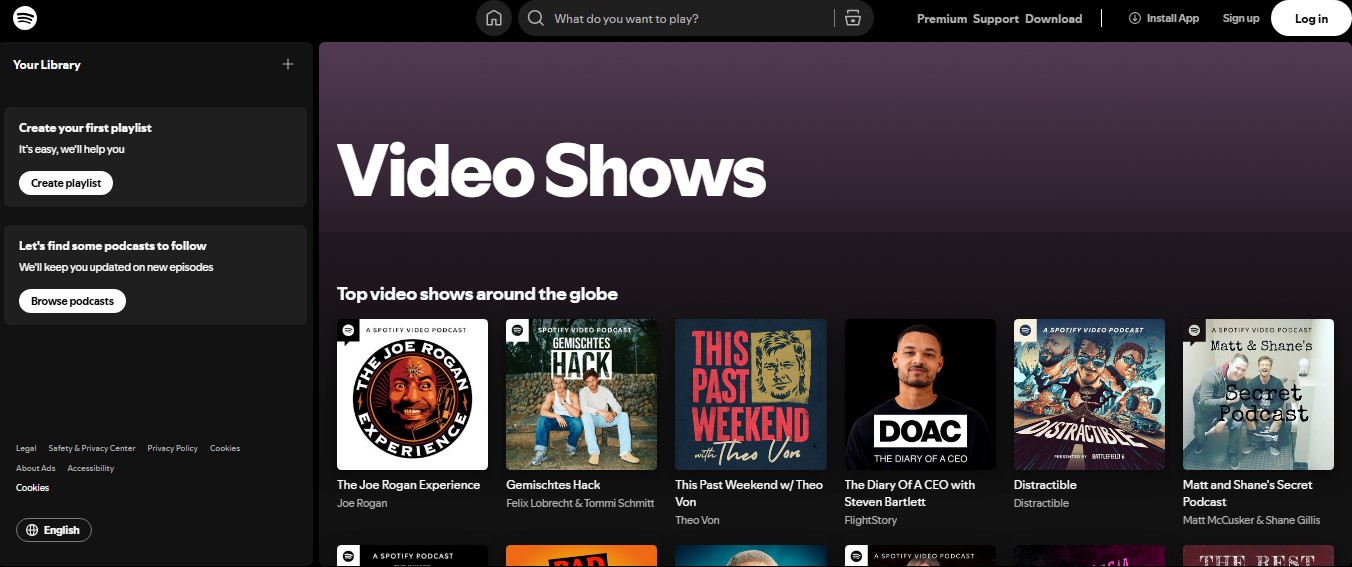Image resolution: width=1352 pixels, height=567 pixels.
Task: Click 'Felix Lobrecht & Tommi Schmitt' text
Action: pyautogui.click(x=580, y=503)
